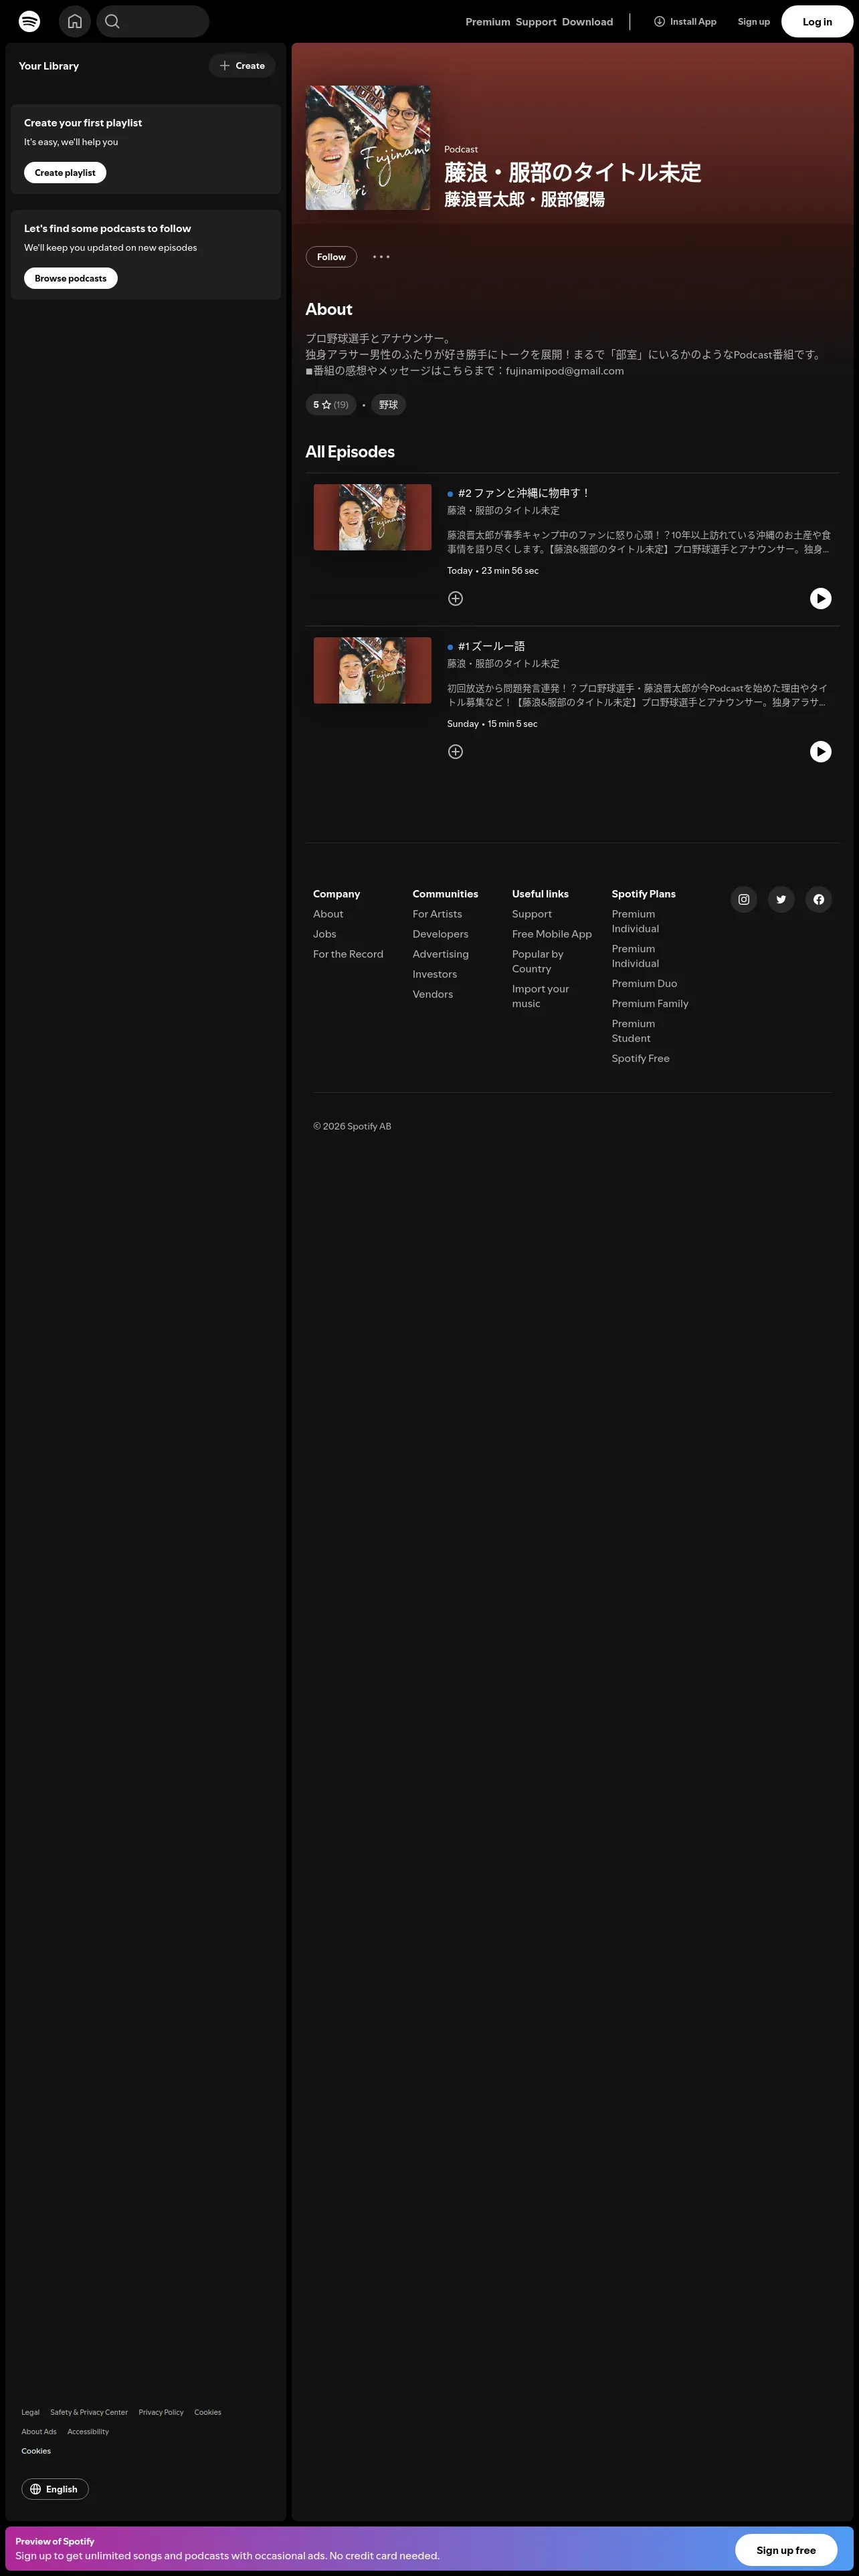Open Premium Duo footer link
The height and width of the screenshot is (2576, 859).
point(644,984)
